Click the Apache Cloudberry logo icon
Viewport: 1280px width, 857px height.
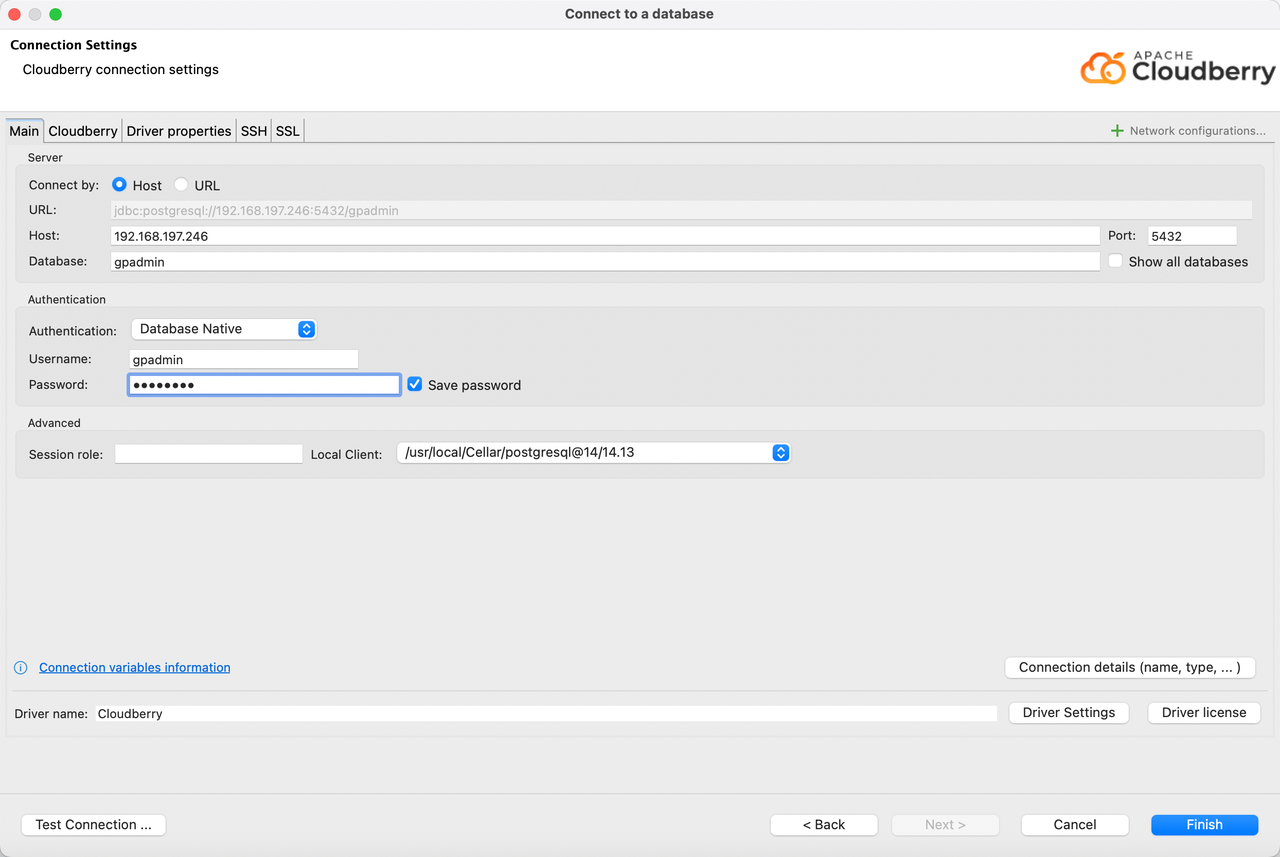point(1103,68)
